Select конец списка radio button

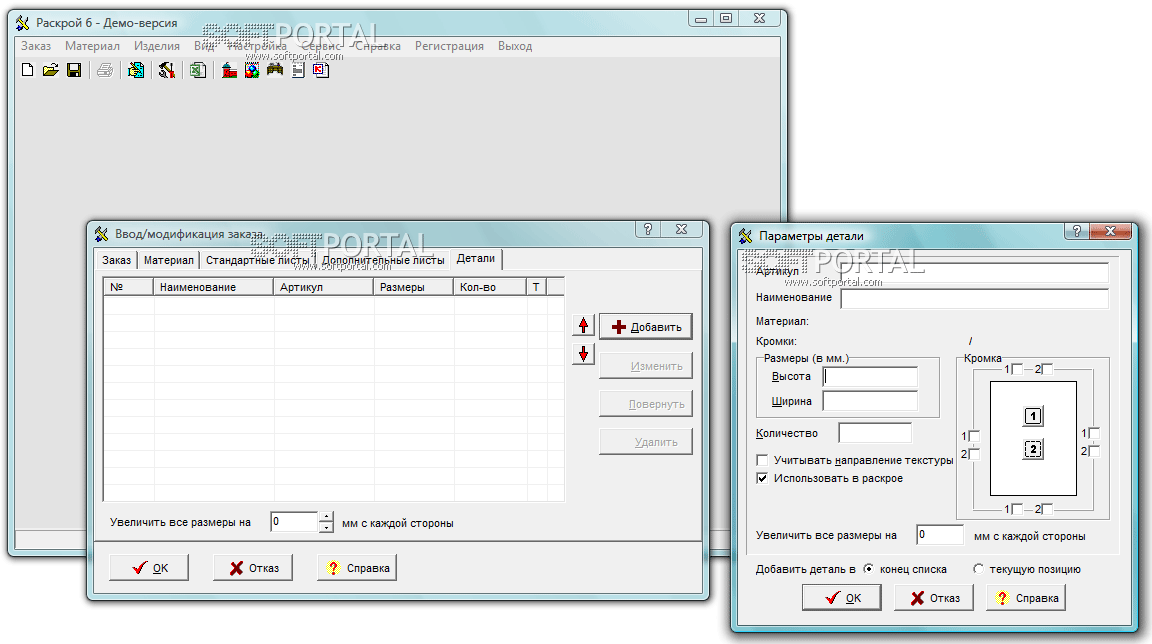click(868, 568)
